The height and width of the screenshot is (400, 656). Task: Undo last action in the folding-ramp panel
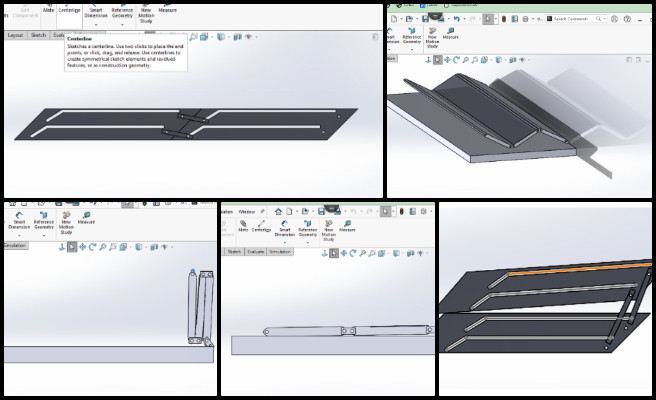[456, 19]
